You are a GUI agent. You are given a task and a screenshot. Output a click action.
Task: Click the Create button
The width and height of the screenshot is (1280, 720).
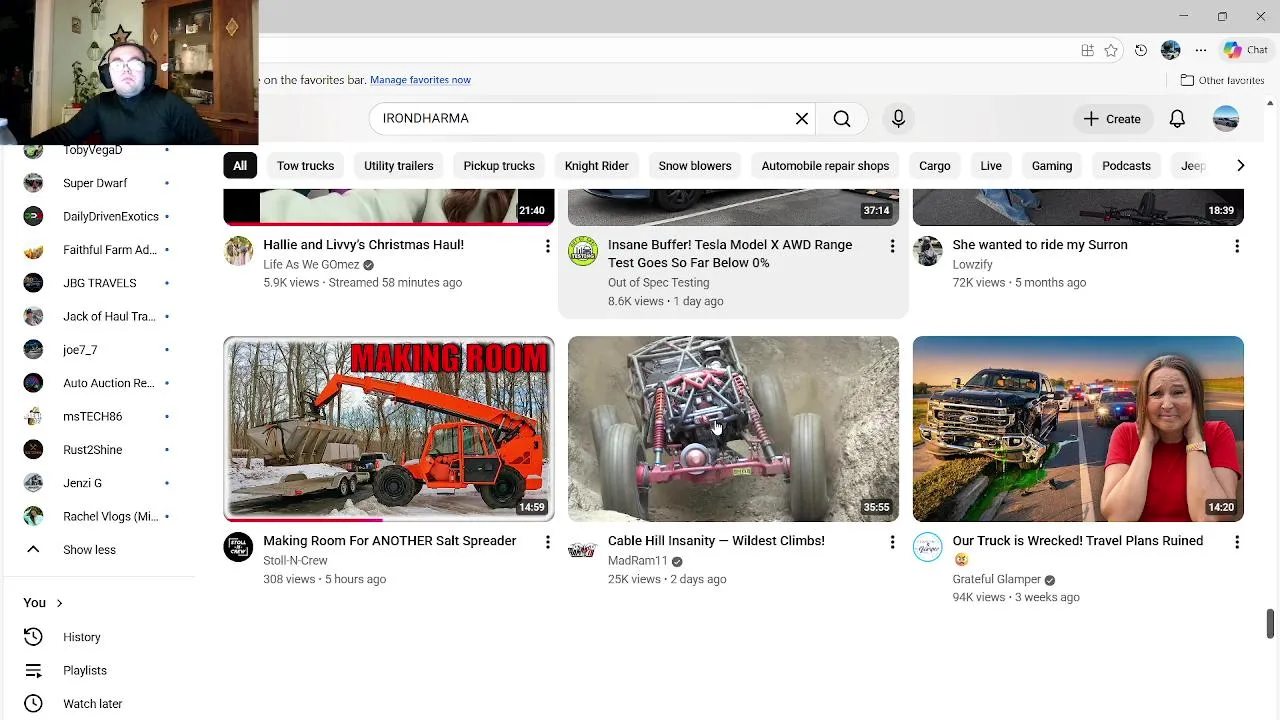1111,119
